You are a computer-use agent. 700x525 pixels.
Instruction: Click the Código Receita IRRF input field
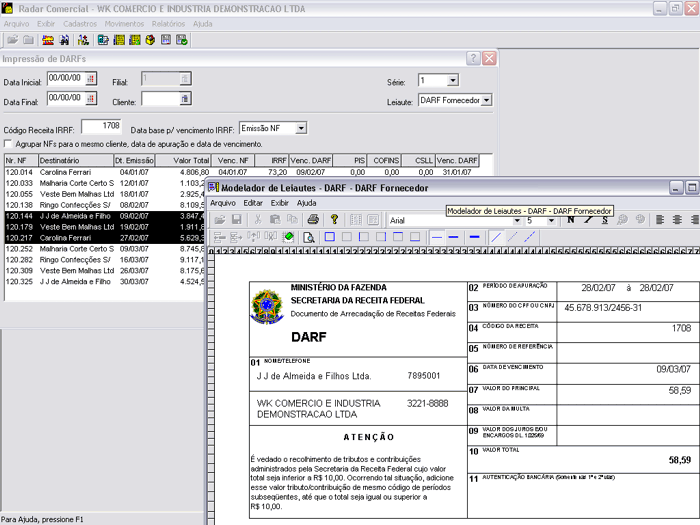pyautogui.click(x=101, y=127)
